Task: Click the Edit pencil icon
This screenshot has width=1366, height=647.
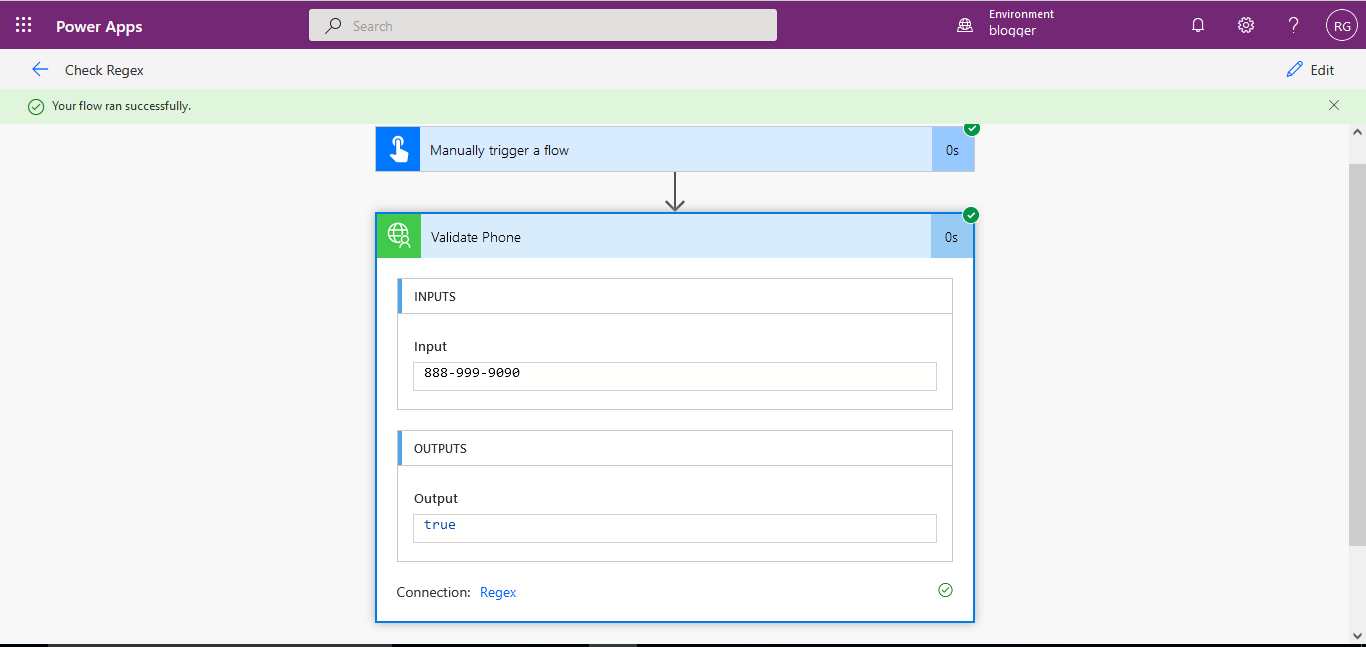Action: [x=1295, y=69]
